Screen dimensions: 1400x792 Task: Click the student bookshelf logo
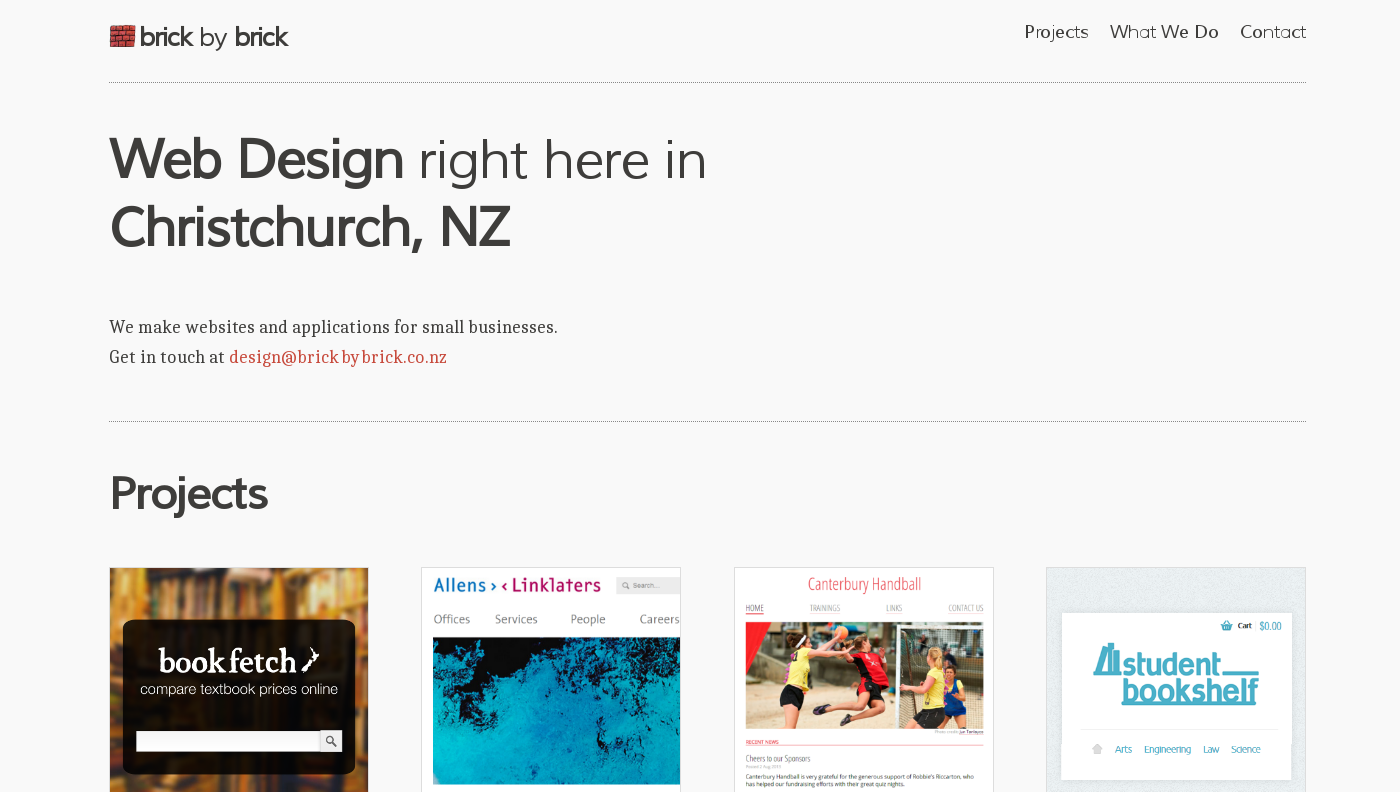[1176, 674]
